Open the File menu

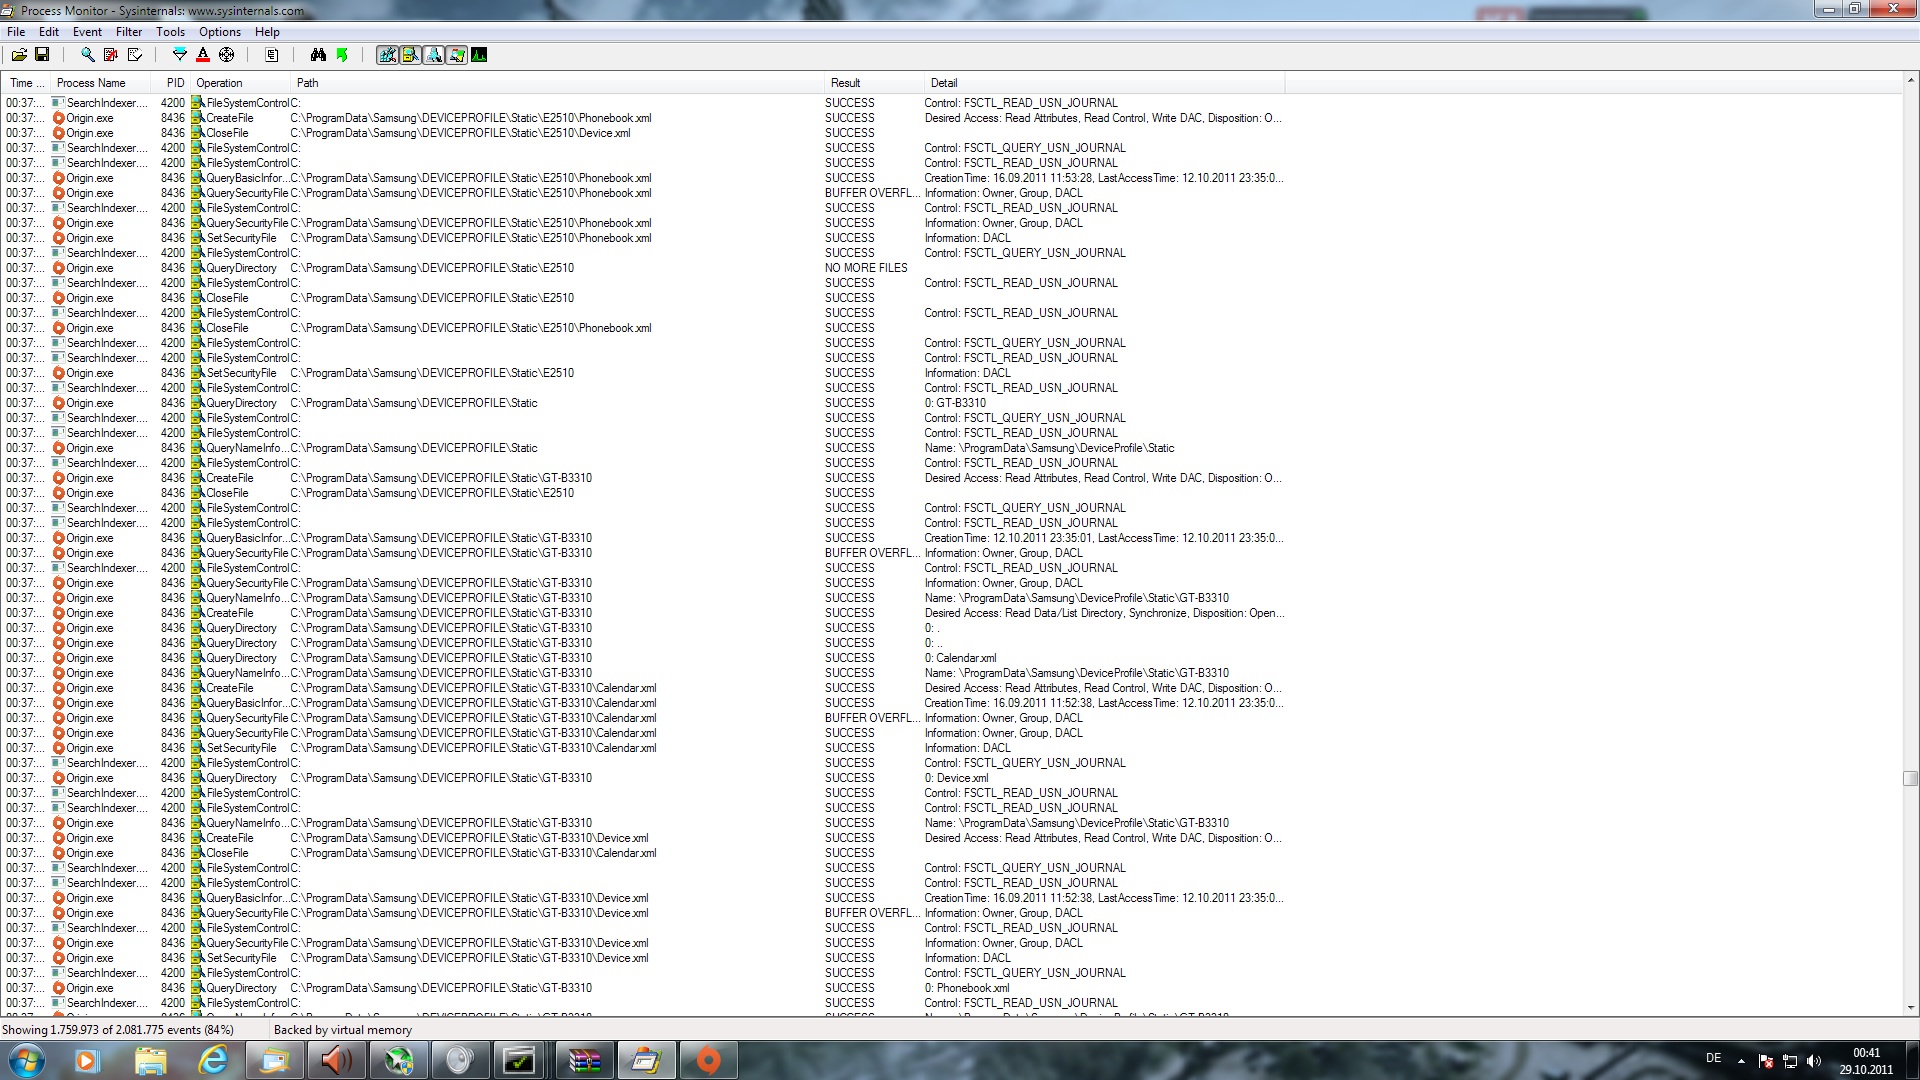16,32
